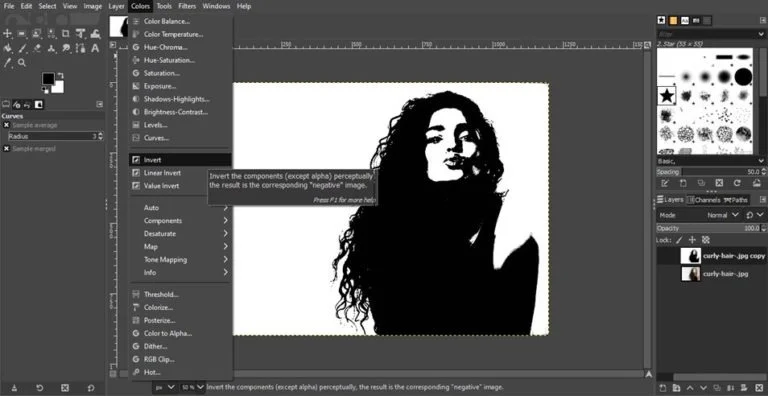Screen dimensions: 768x396
Task: Toggle lock pixels brush icon
Action: pyautogui.click(x=678, y=240)
